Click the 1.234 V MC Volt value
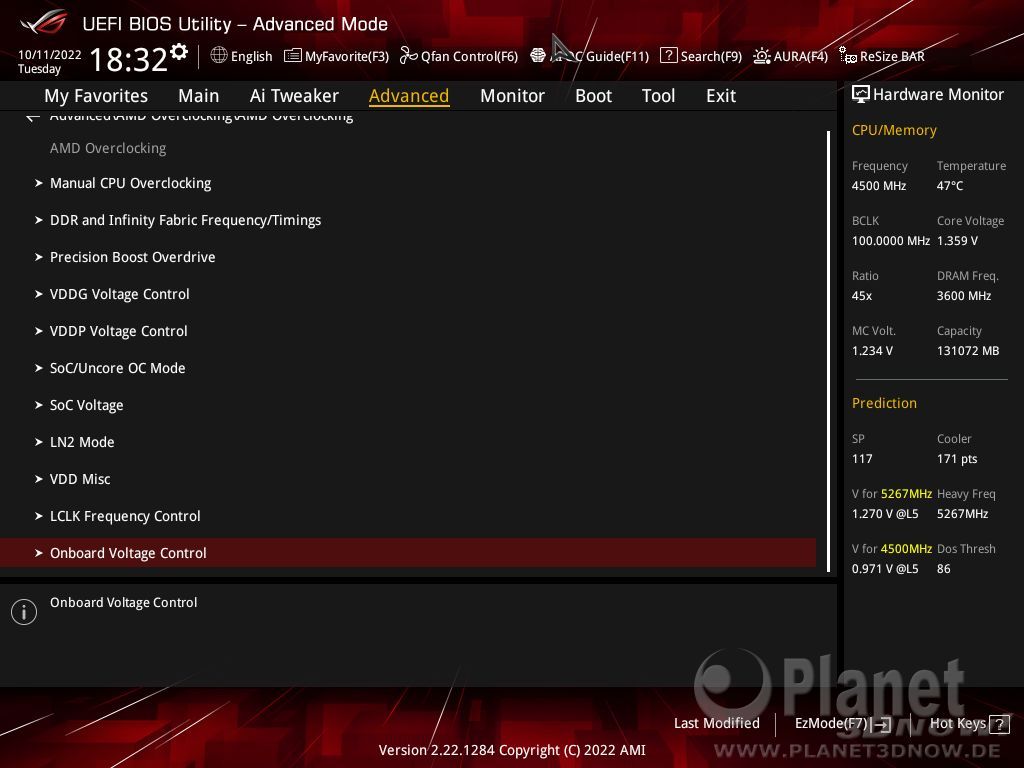The width and height of the screenshot is (1024, 768). click(x=872, y=351)
